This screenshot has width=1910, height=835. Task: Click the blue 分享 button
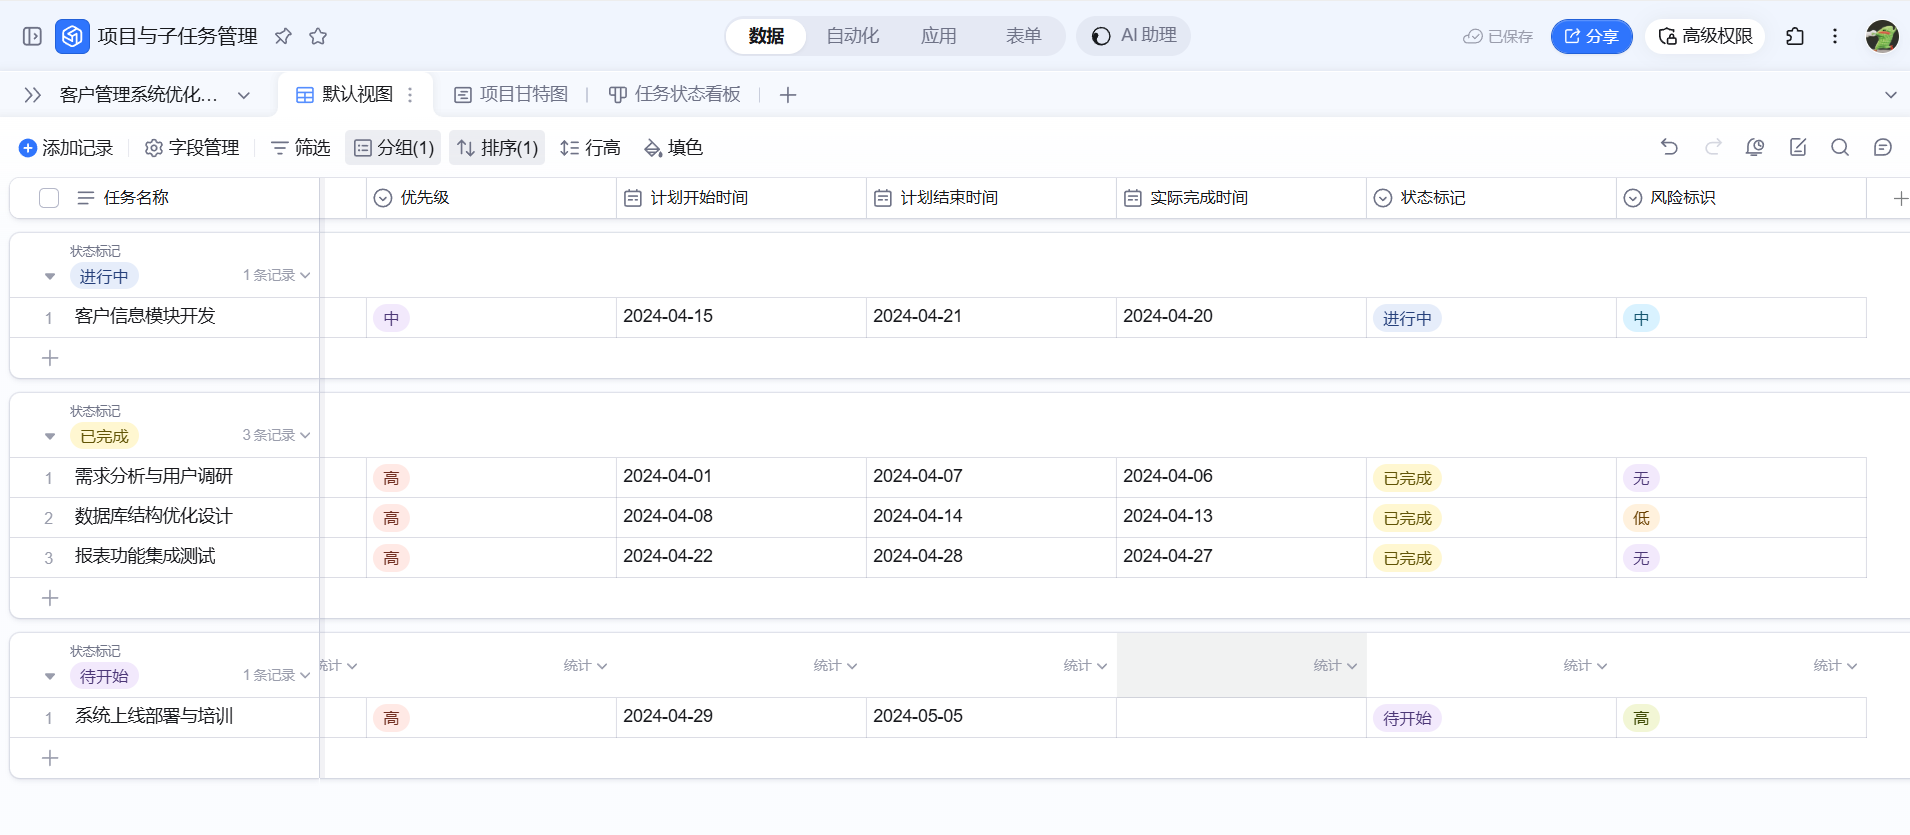[x=1591, y=36]
